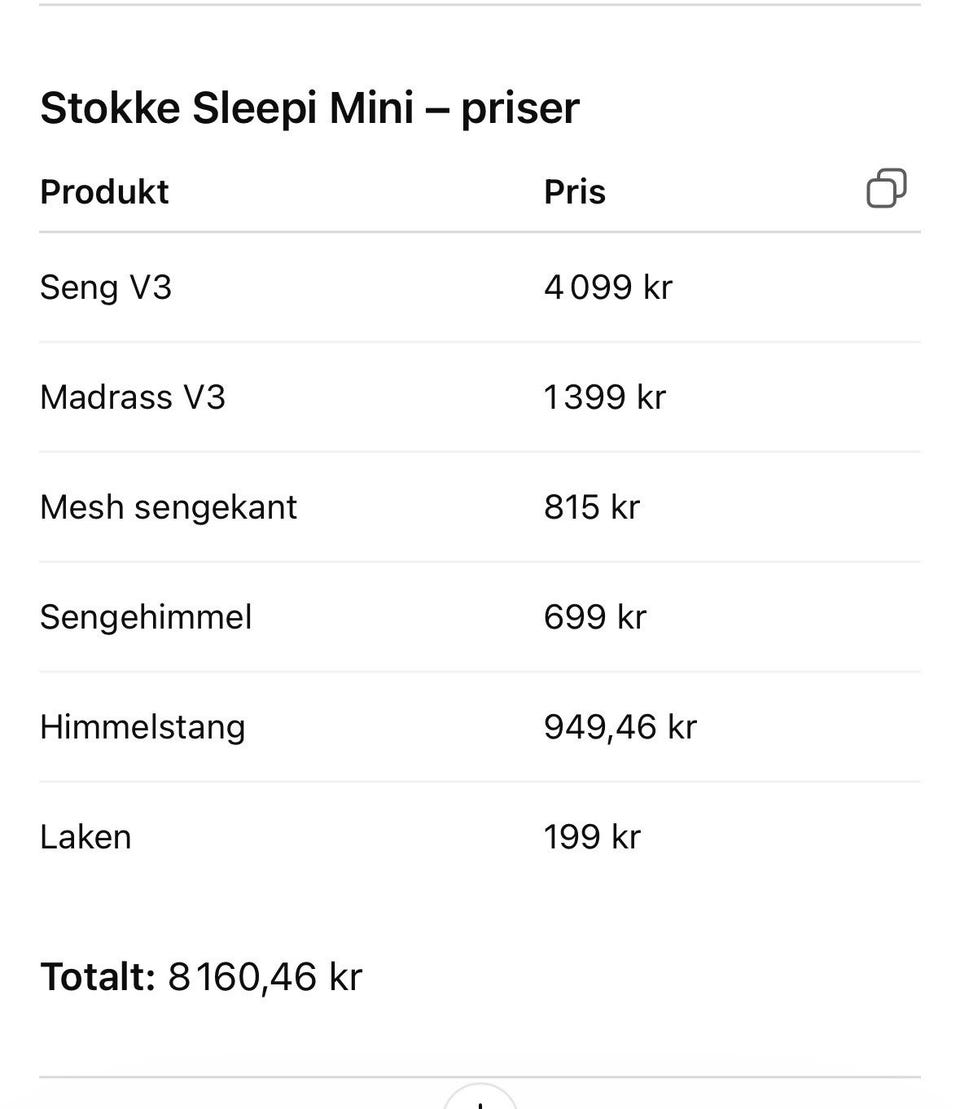Viewport: 960px width, 1109px height.
Task: Click the 'Pris' column header
Action: click(574, 191)
